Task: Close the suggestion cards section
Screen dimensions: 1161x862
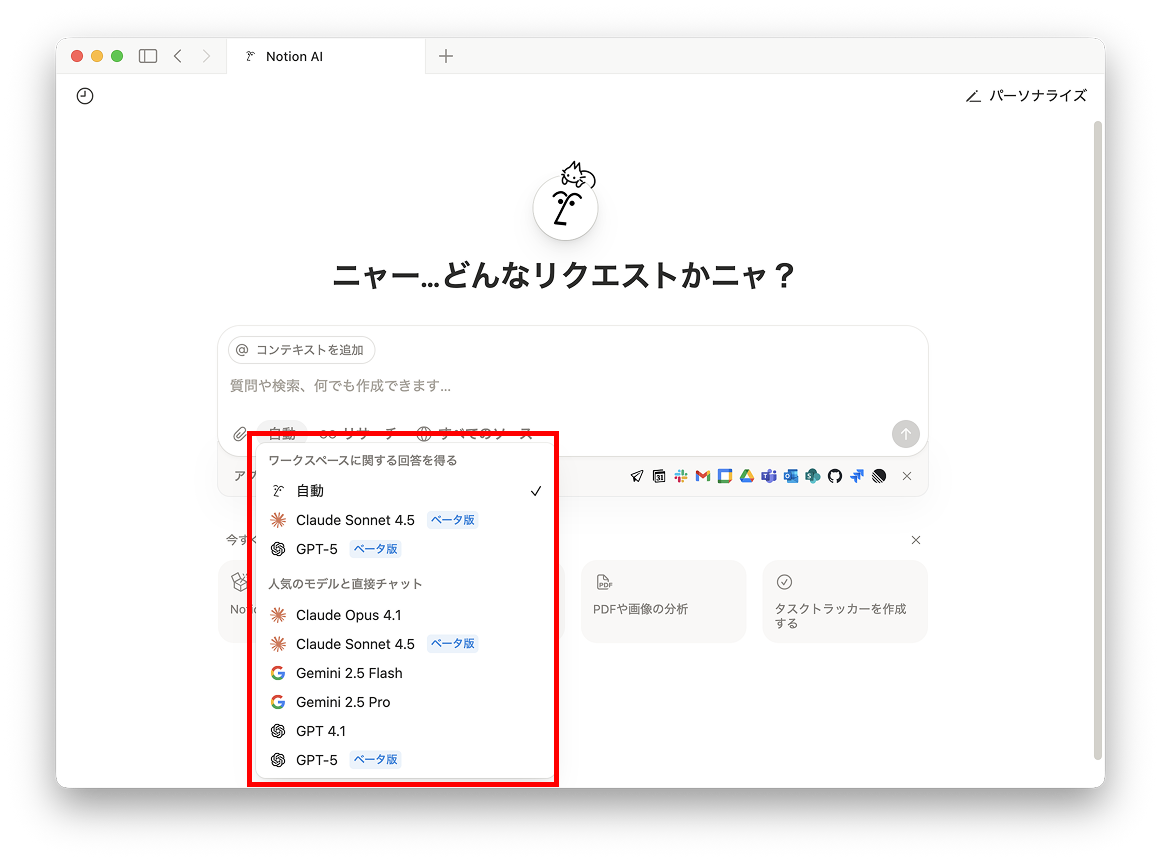Action: pyautogui.click(x=916, y=540)
